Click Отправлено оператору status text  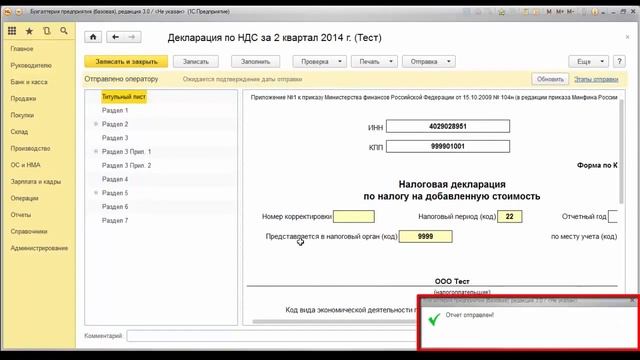coord(121,79)
